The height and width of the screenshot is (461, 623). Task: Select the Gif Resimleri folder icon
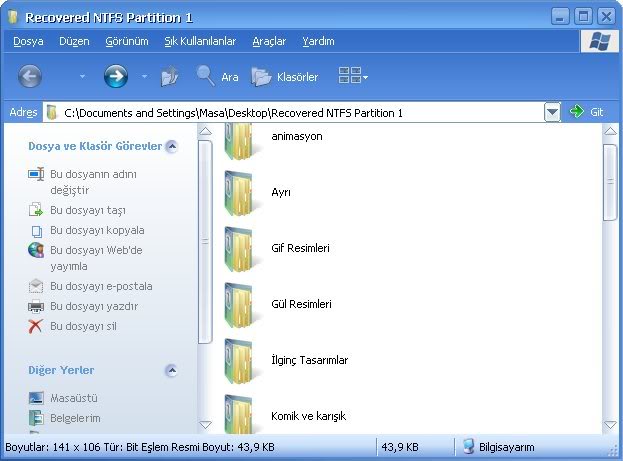tap(238, 249)
